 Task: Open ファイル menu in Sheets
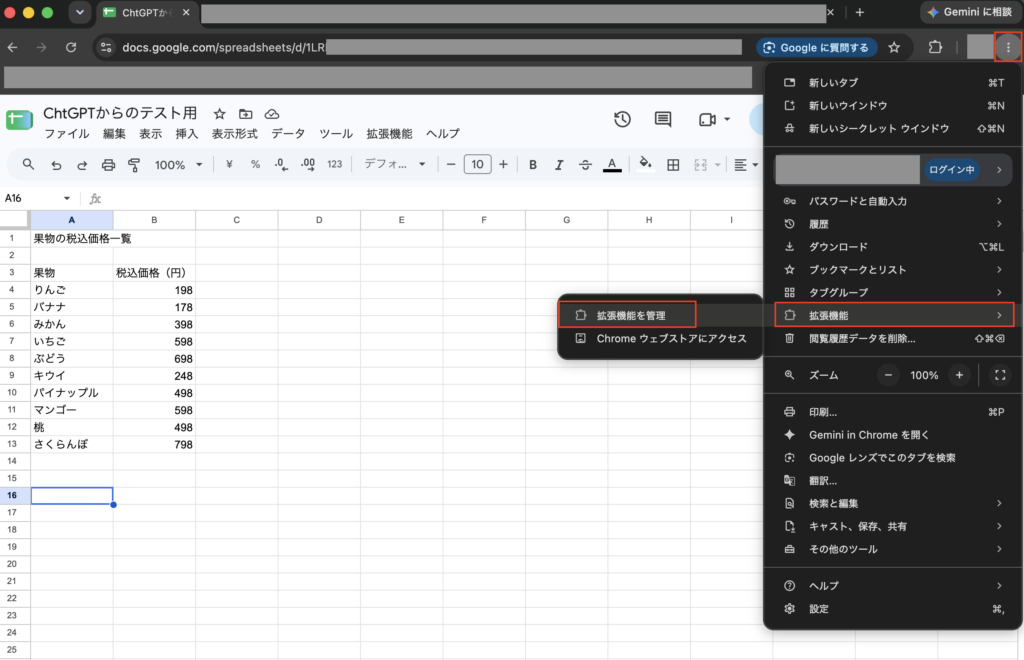67,134
